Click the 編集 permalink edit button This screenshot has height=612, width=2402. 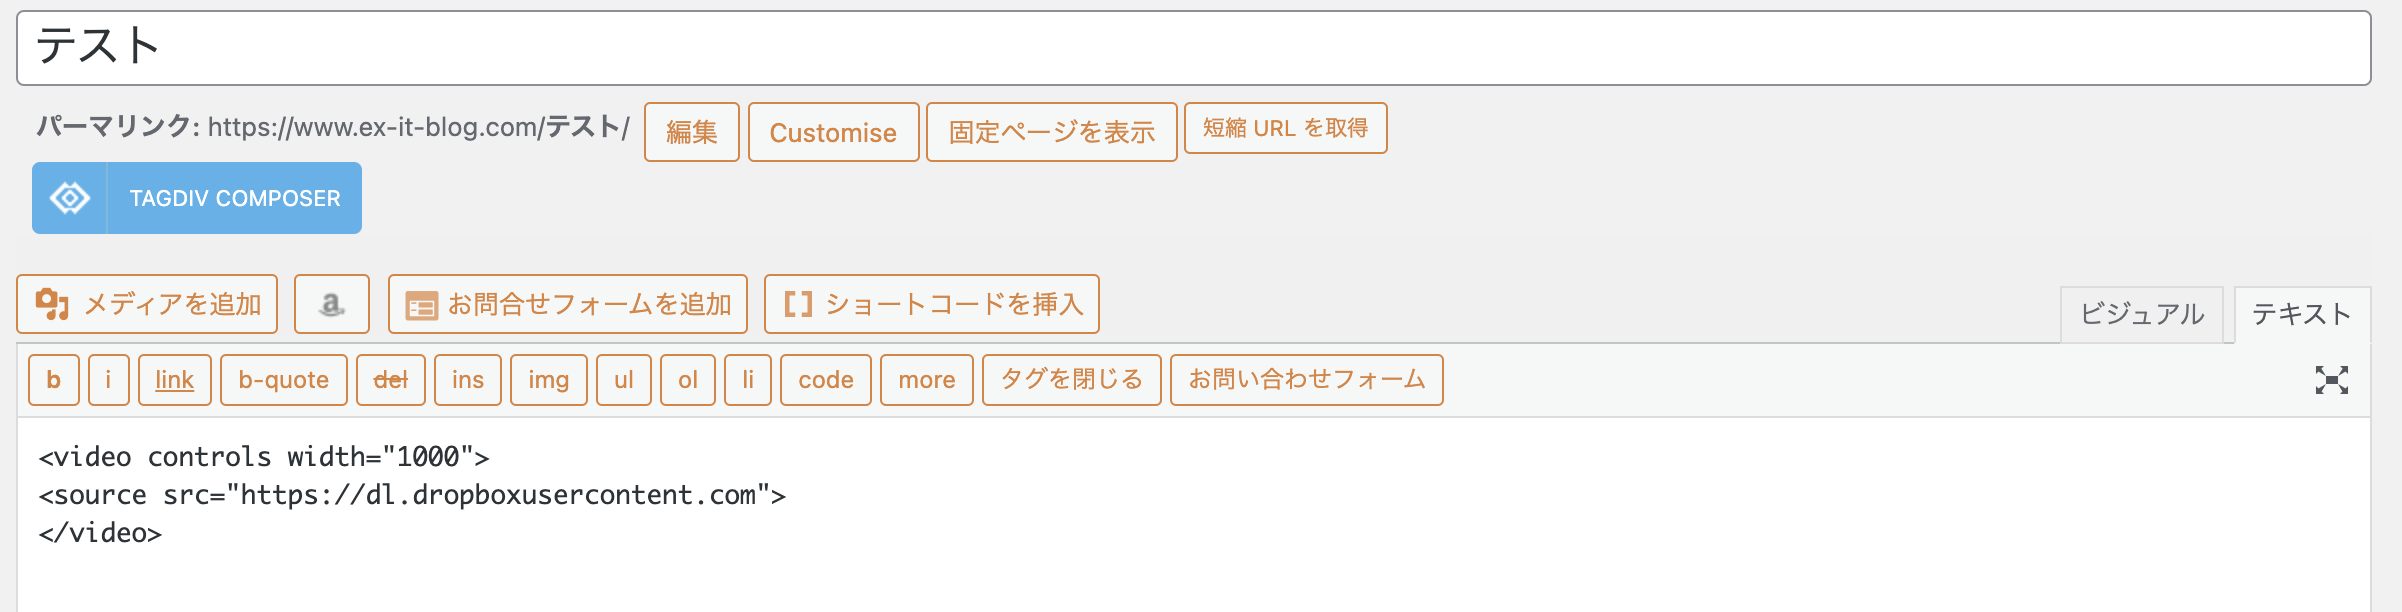(692, 132)
